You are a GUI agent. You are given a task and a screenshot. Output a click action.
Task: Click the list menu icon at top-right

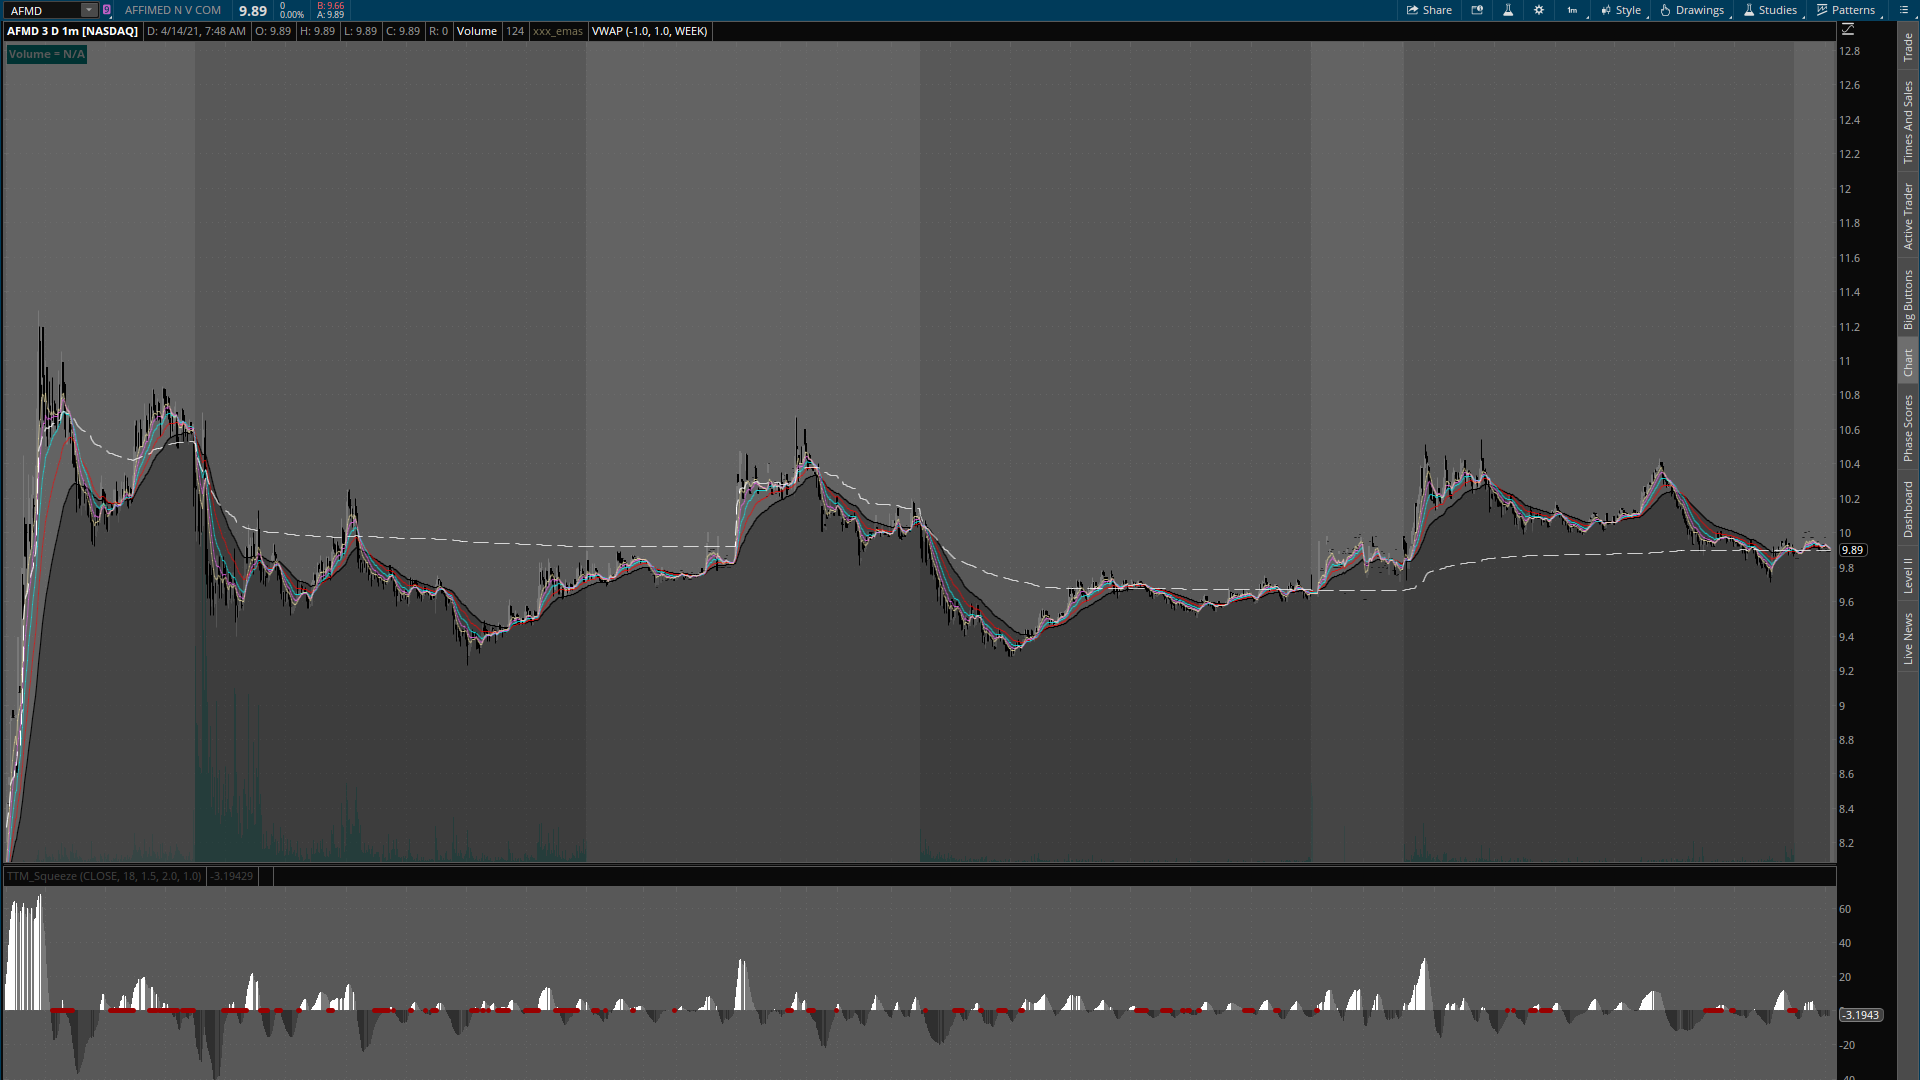coord(1902,10)
